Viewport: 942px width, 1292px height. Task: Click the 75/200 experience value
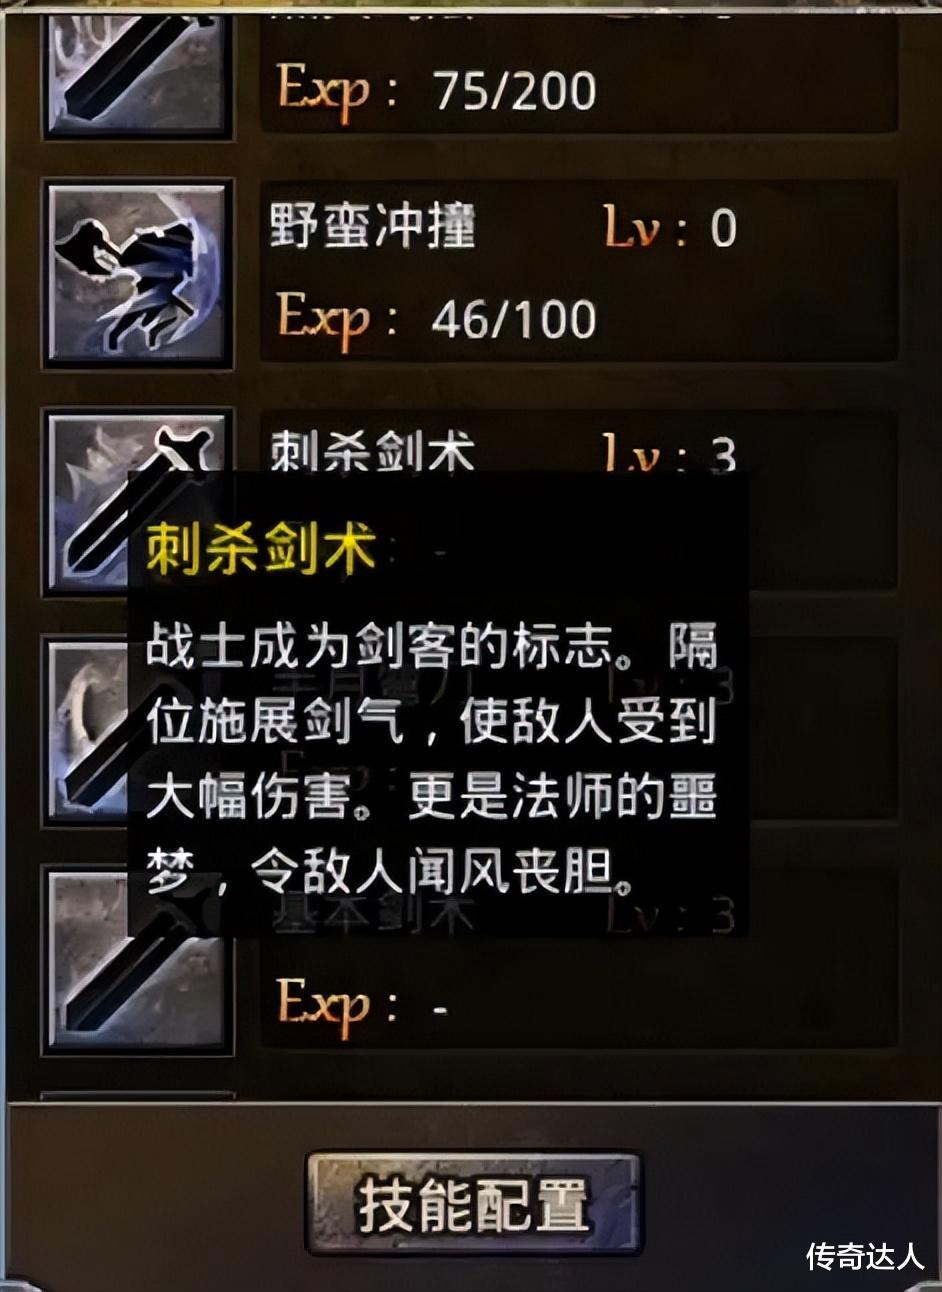click(x=514, y=90)
